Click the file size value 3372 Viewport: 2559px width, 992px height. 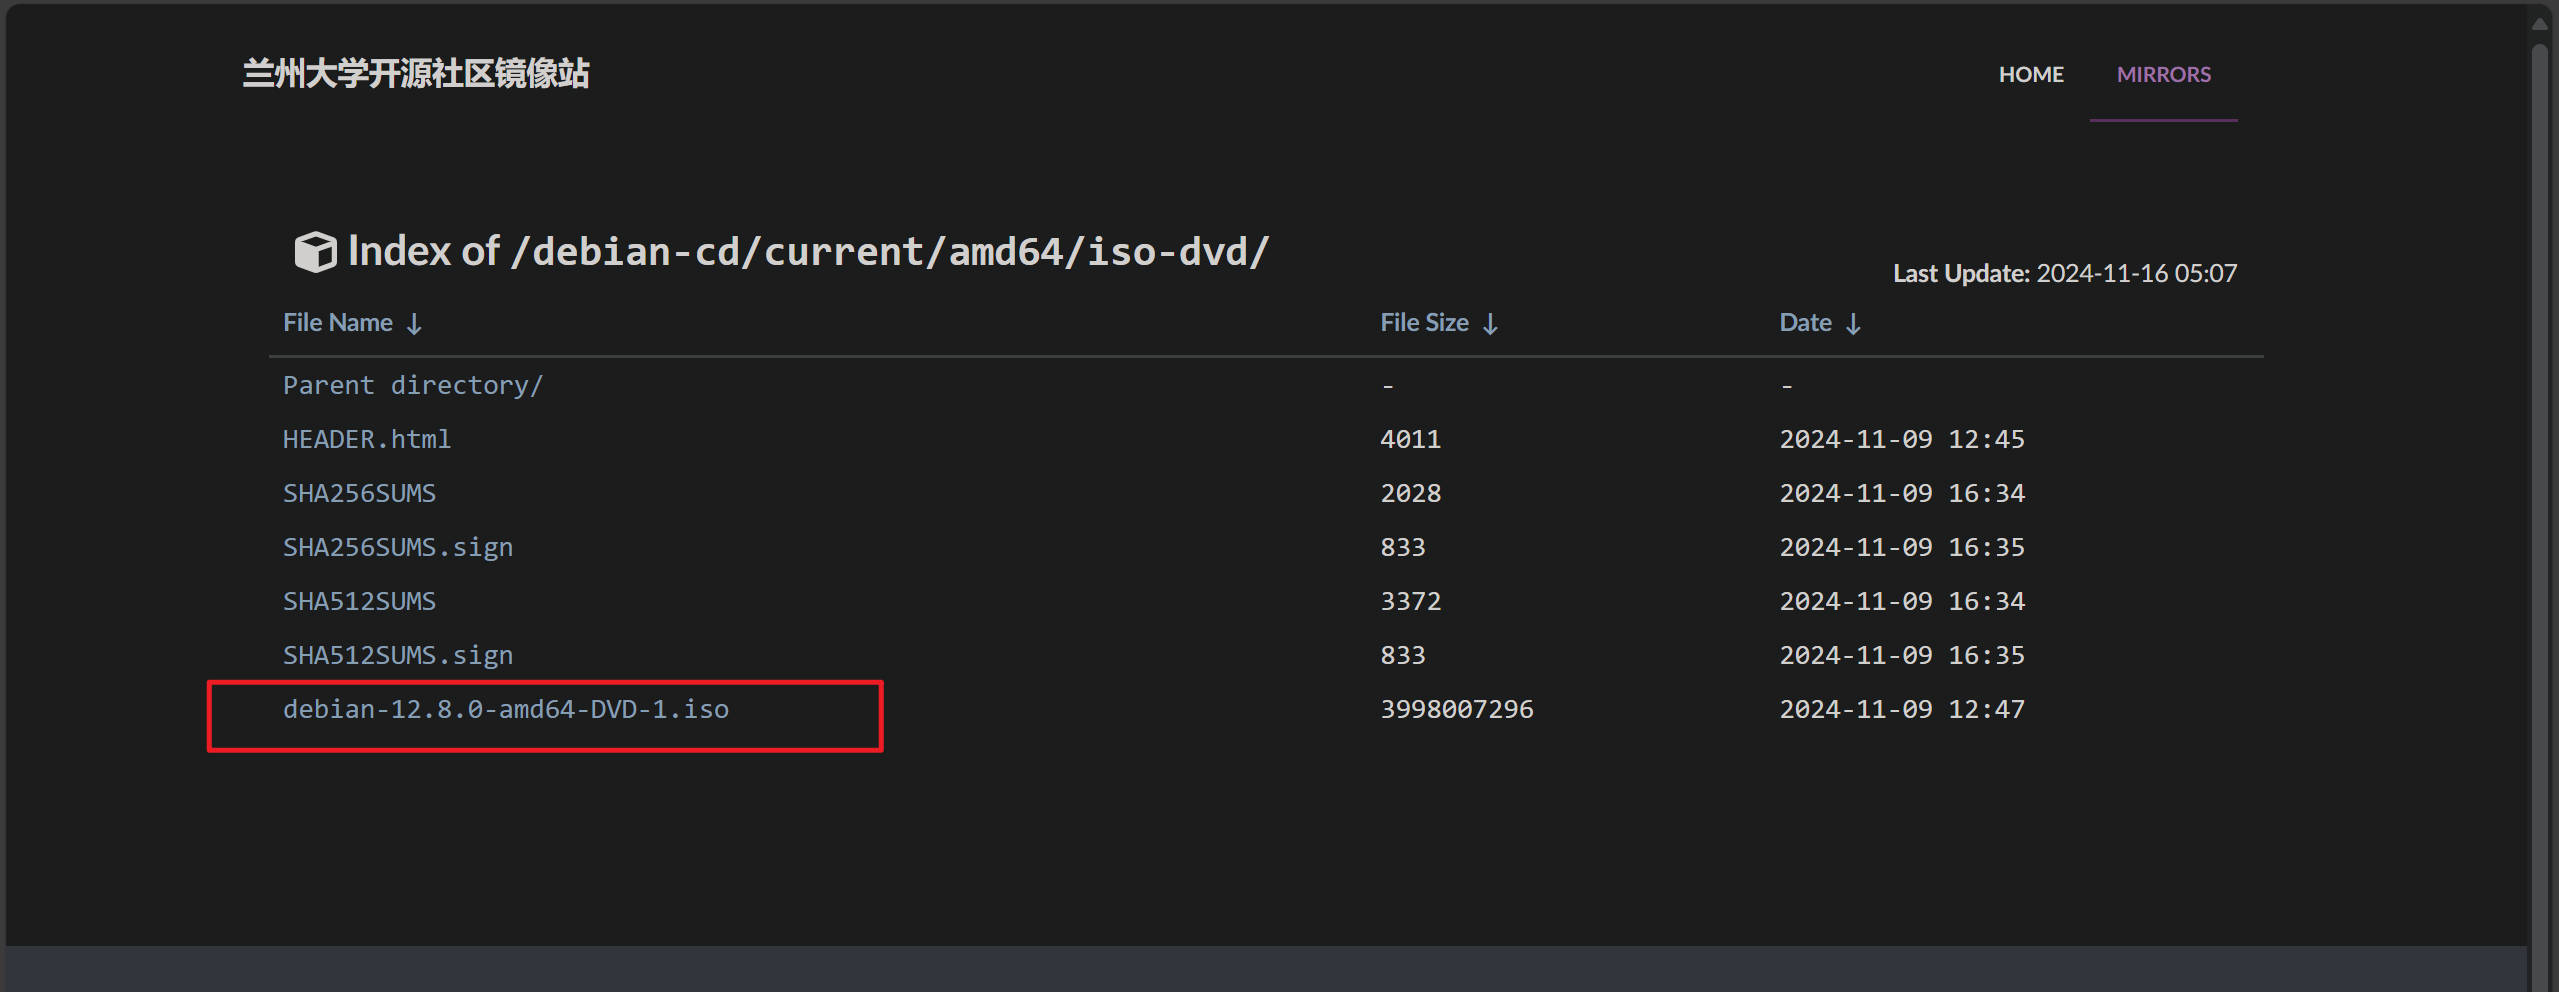[x=1410, y=601]
